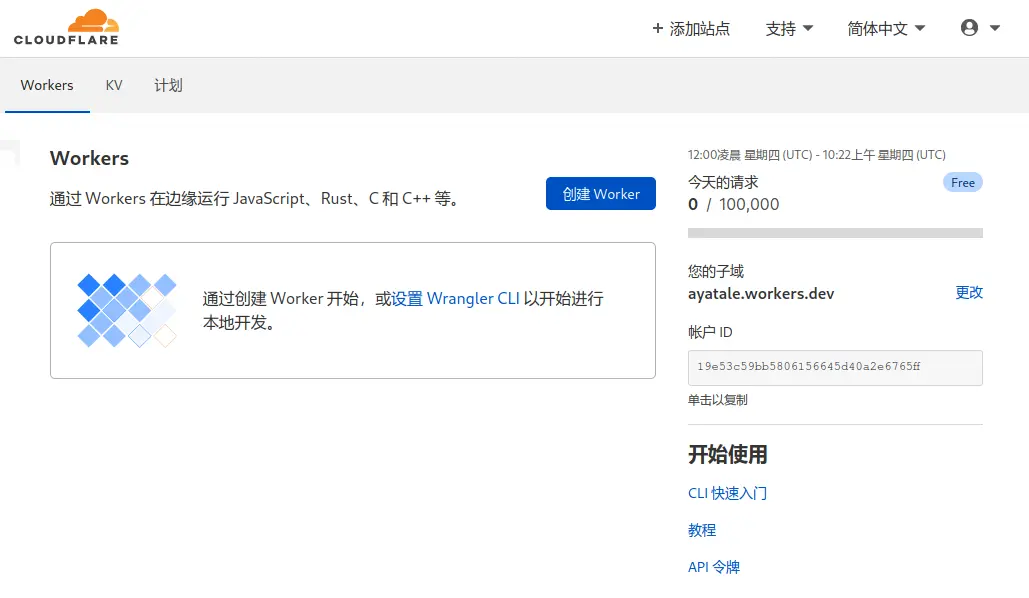Click the daily requests usage bar
This screenshot has height=598, width=1029.
point(835,233)
